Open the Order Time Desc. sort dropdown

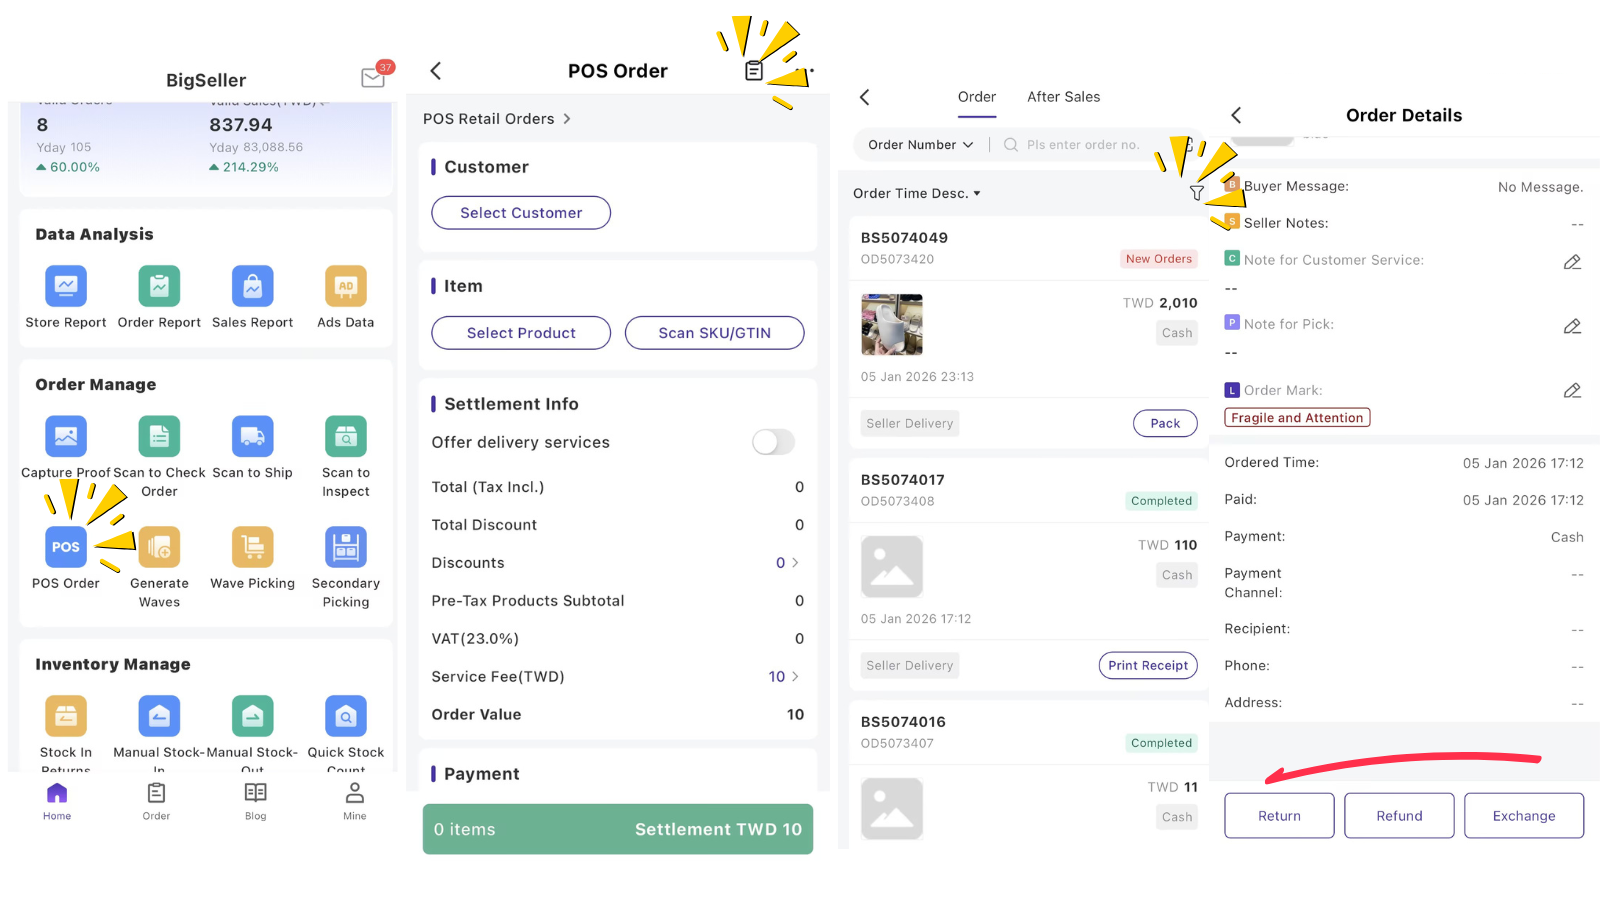coord(917,194)
